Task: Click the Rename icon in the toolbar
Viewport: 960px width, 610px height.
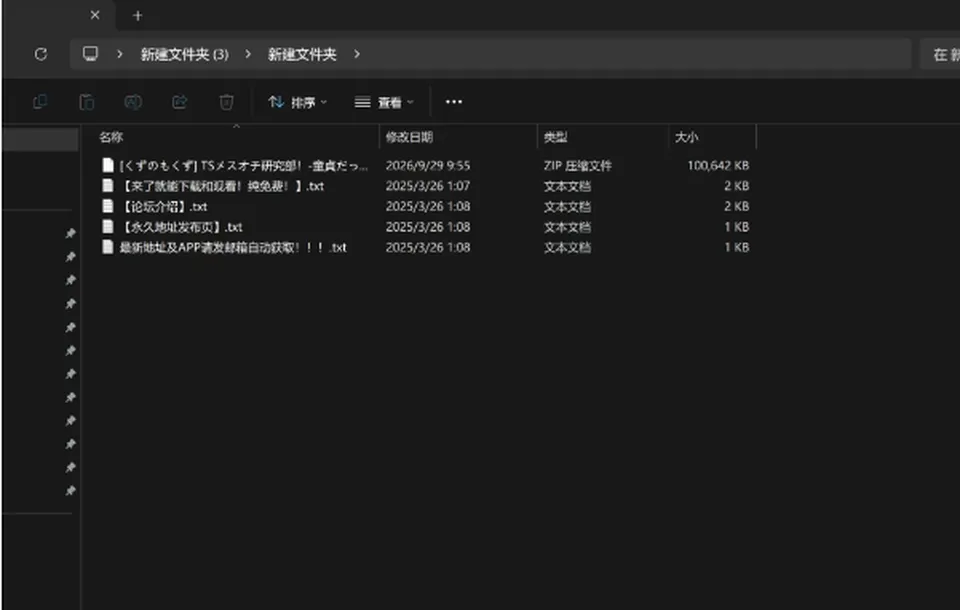Action: click(x=133, y=102)
